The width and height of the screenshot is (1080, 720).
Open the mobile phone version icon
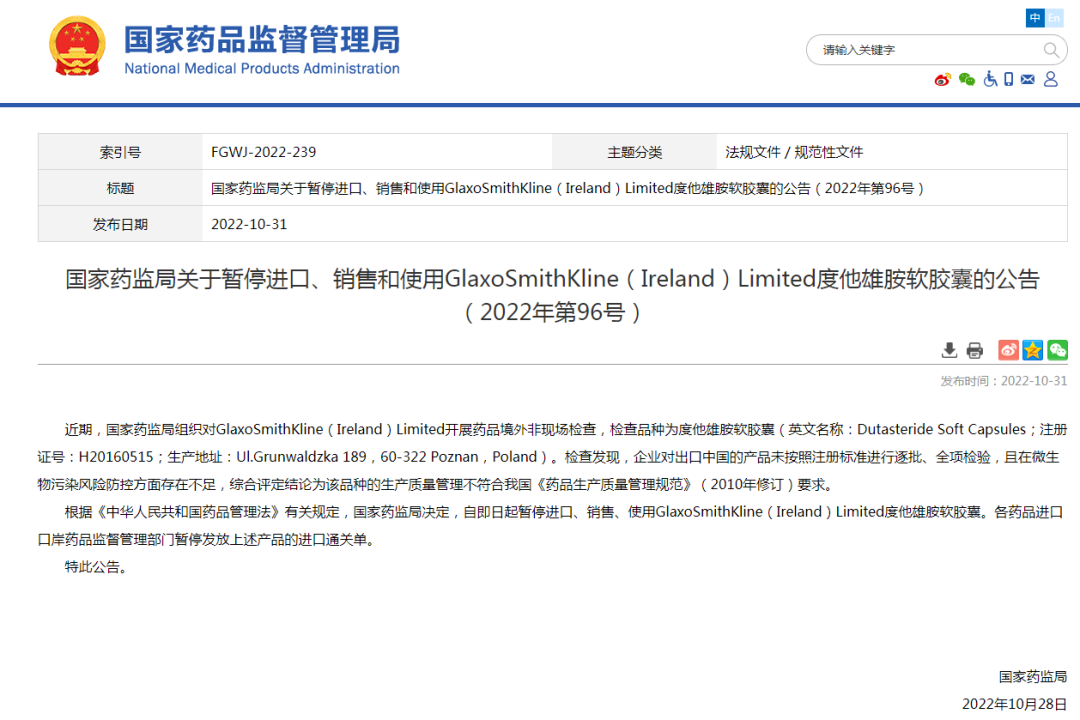click(x=1008, y=79)
